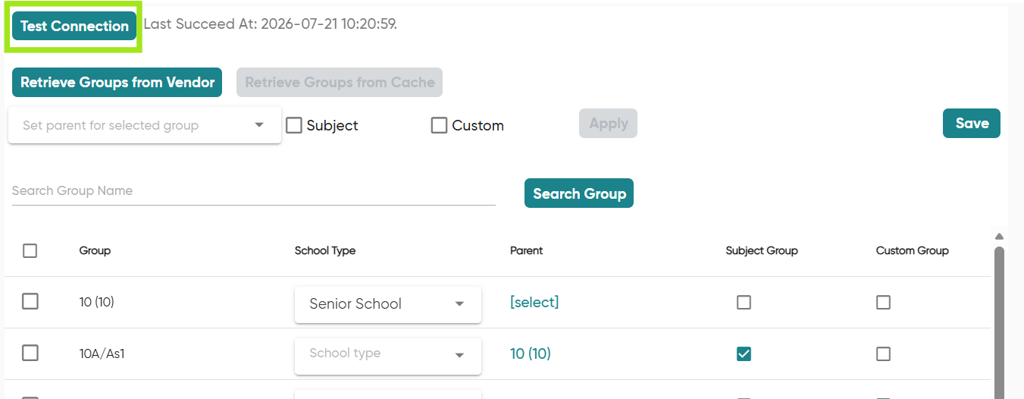
Task: Click the [select] parent link for 10 (10)
Action: click(534, 302)
